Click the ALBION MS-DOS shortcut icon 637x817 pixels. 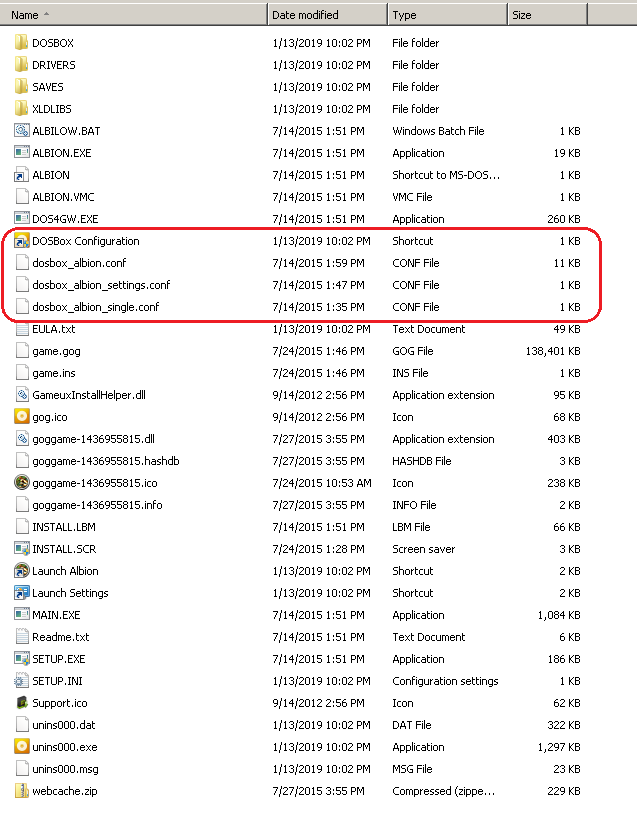pyautogui.click(x=21, y=175)
